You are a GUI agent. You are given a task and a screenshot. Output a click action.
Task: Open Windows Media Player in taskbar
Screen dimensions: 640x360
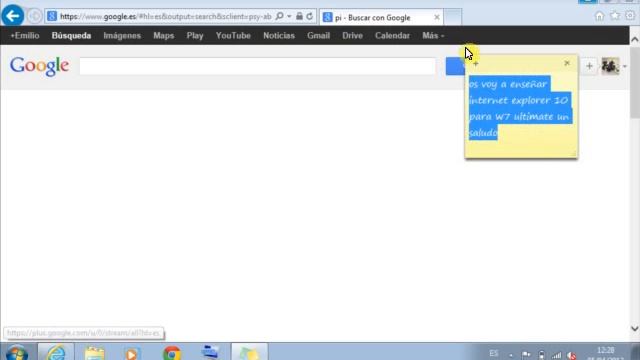(x=131, y=353)
